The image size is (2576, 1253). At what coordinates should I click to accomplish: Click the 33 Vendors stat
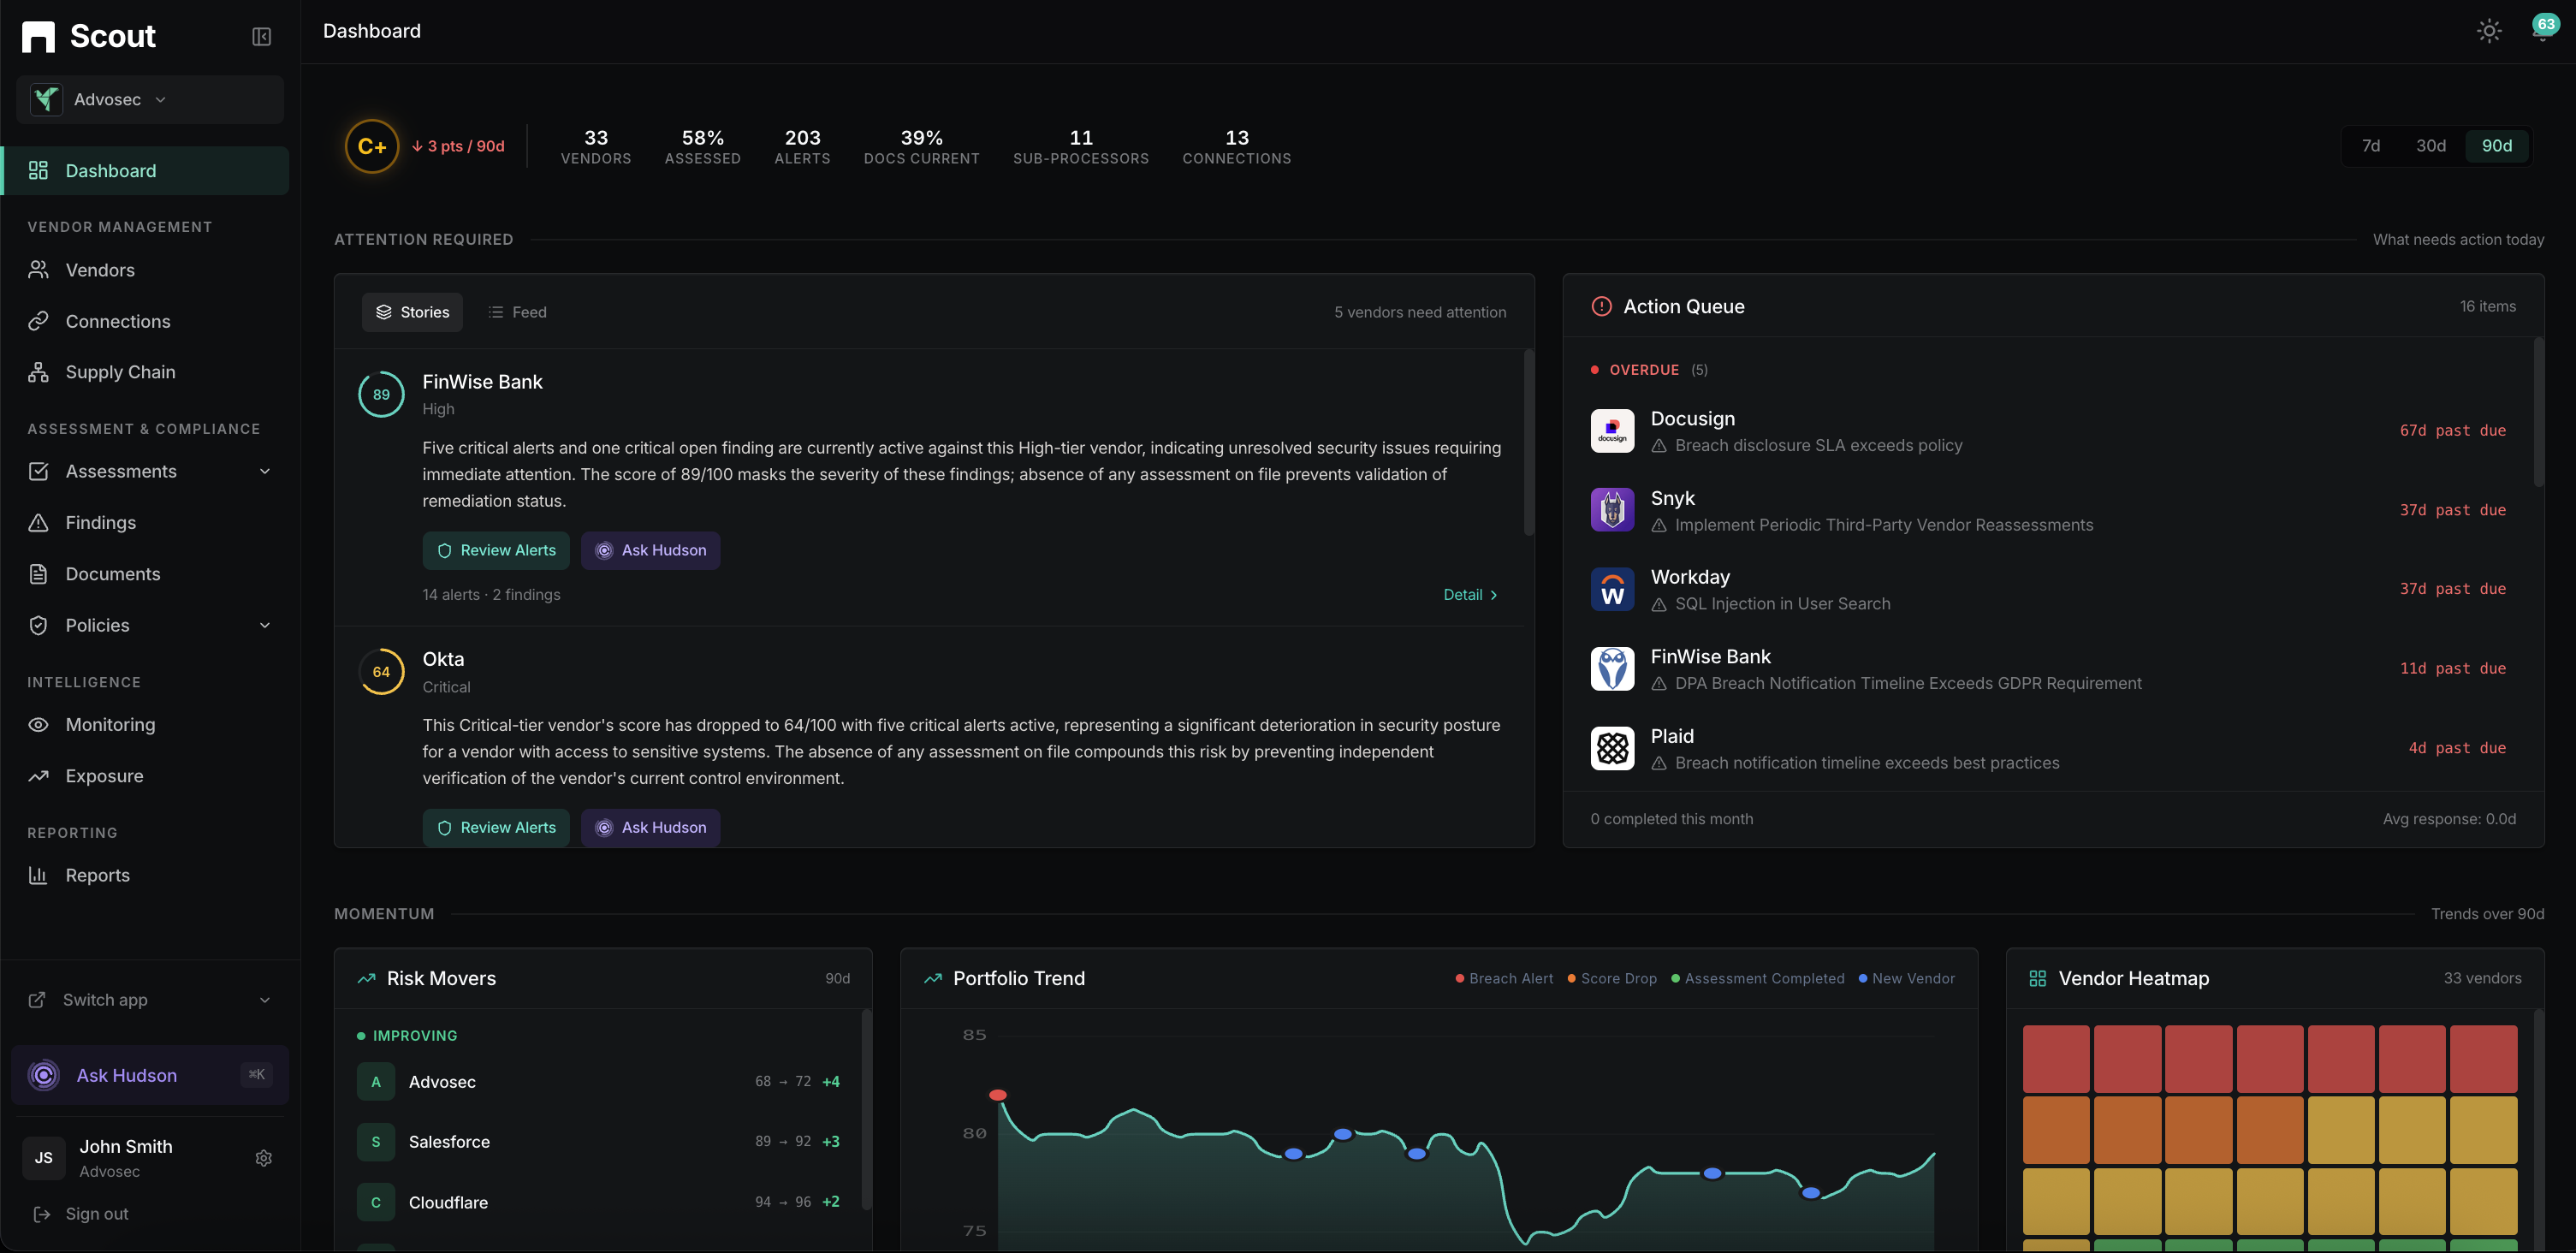click(x=596, y=147)
